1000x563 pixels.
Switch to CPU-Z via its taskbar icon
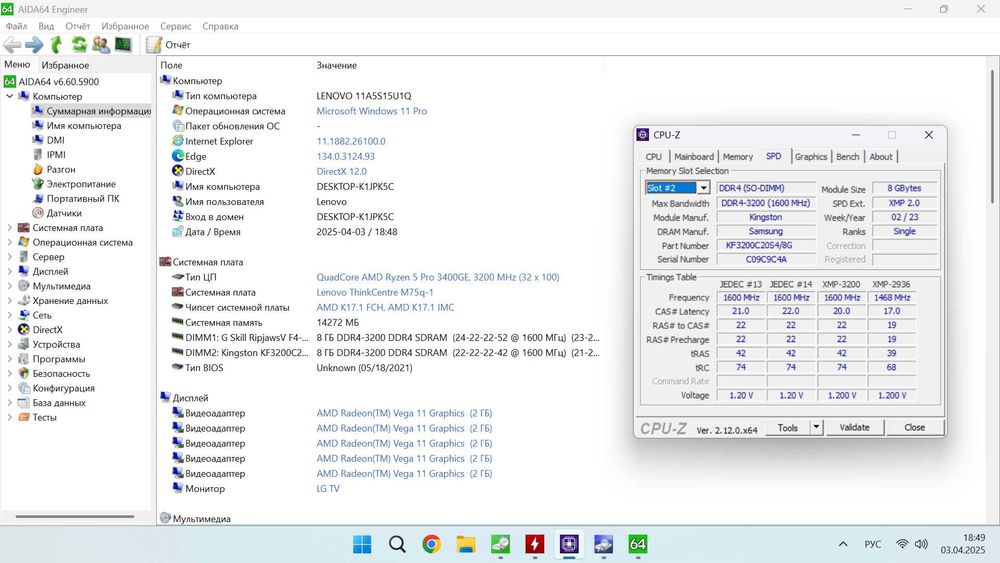[569, 544]
